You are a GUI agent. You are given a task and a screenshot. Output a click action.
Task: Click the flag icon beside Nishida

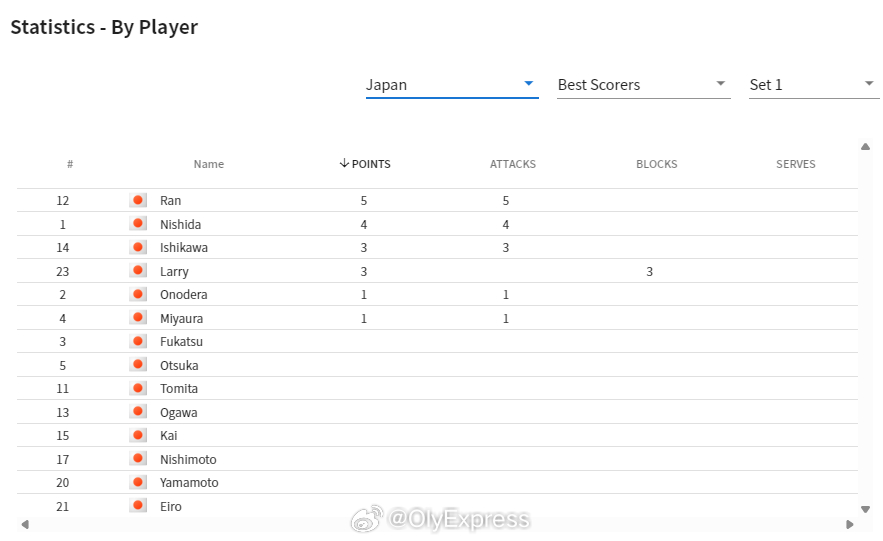point(138,223)
